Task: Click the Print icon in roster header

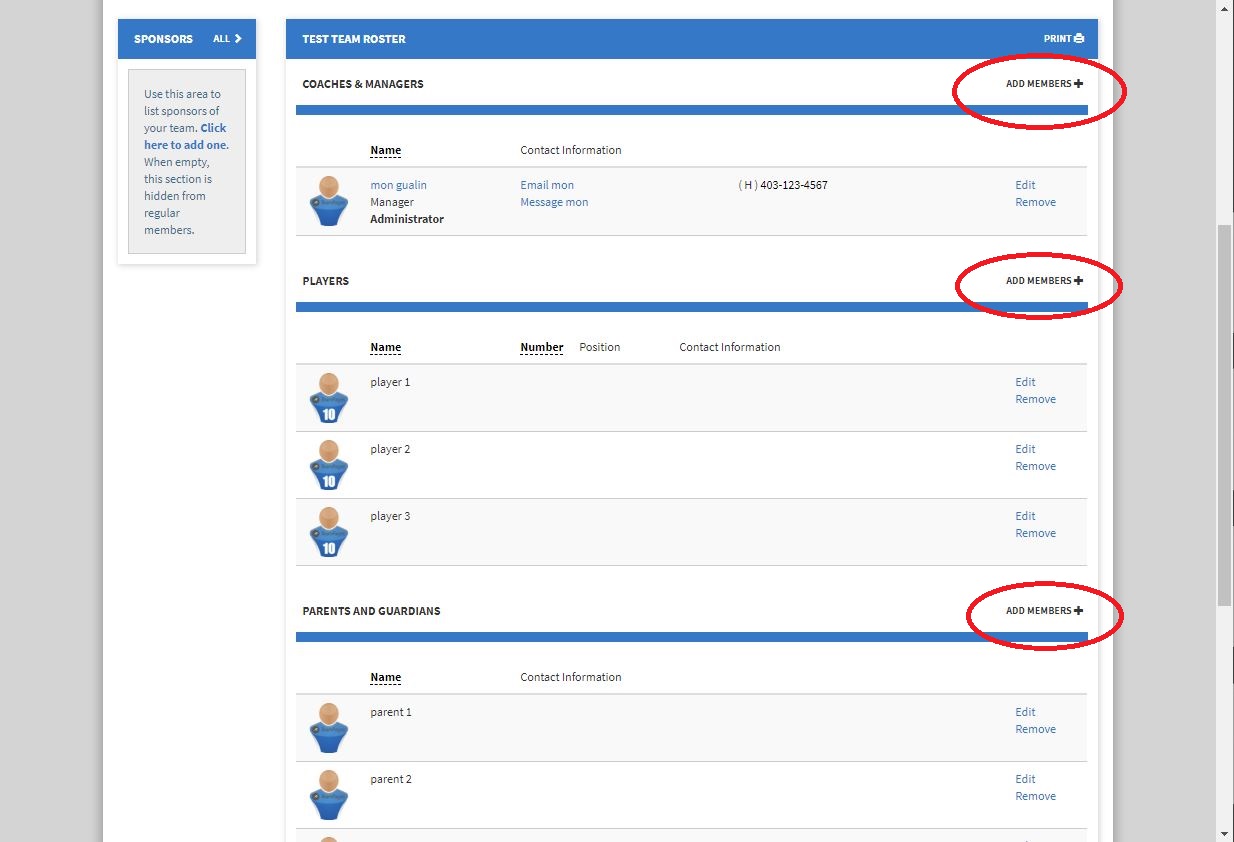Action: point(1078,39)
